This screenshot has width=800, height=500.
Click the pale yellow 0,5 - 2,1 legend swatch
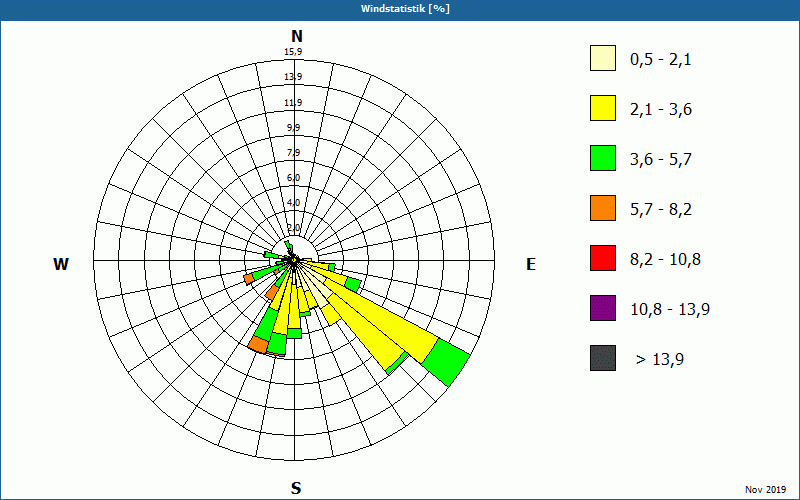pos(603,58)
